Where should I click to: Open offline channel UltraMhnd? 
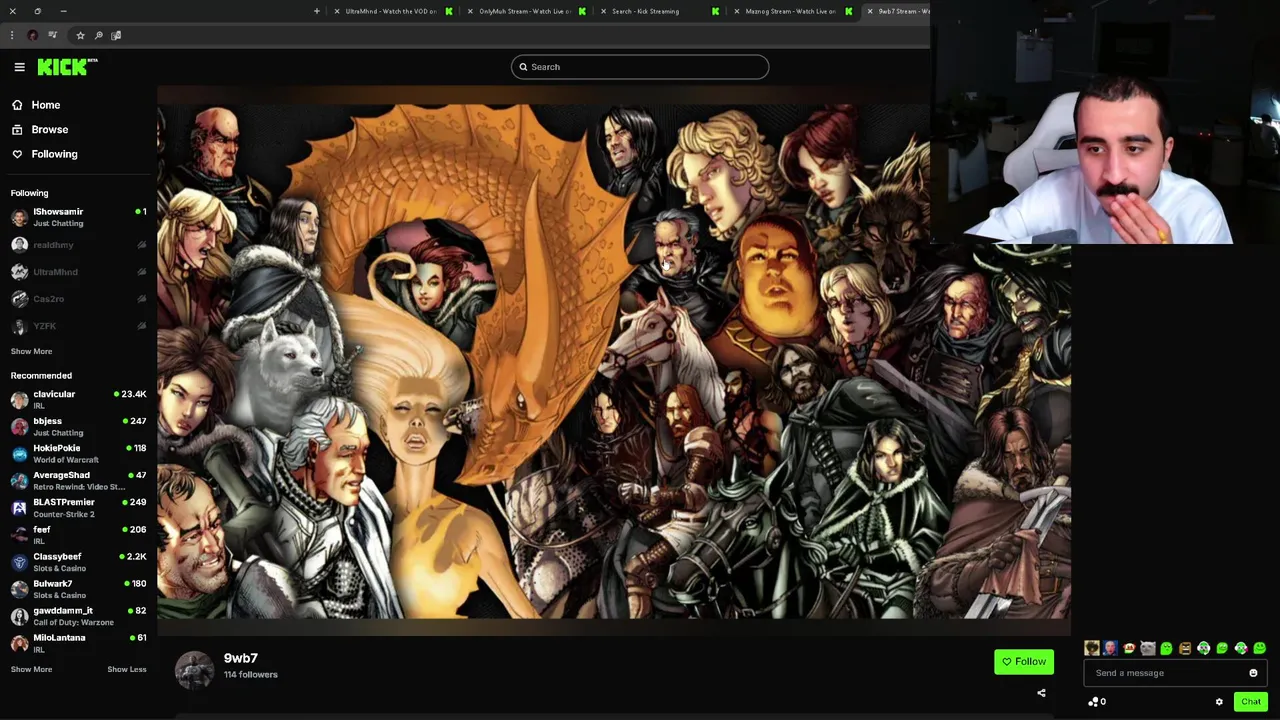click(x=78, y=272)
